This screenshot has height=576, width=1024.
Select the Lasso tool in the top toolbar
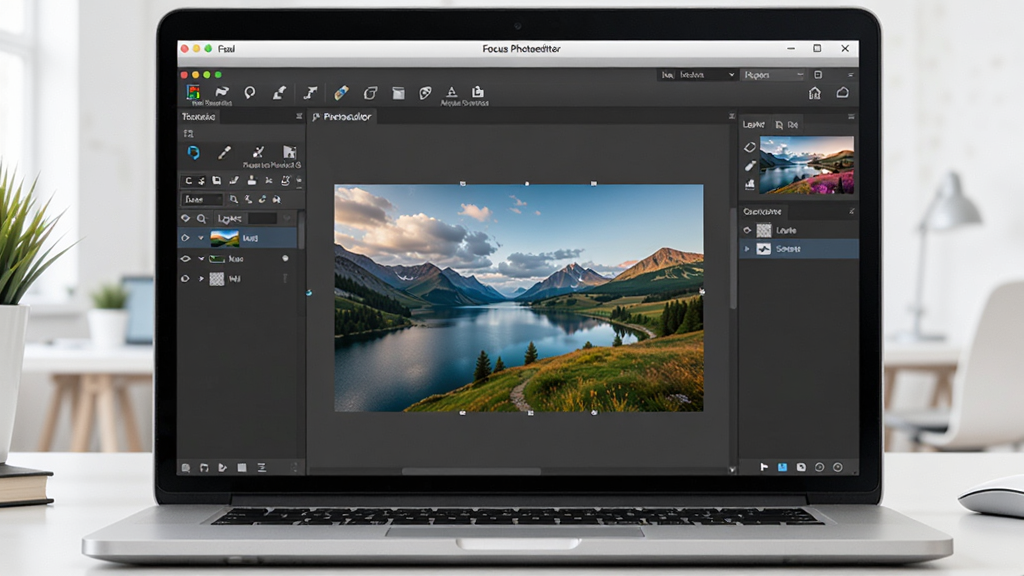249,93
